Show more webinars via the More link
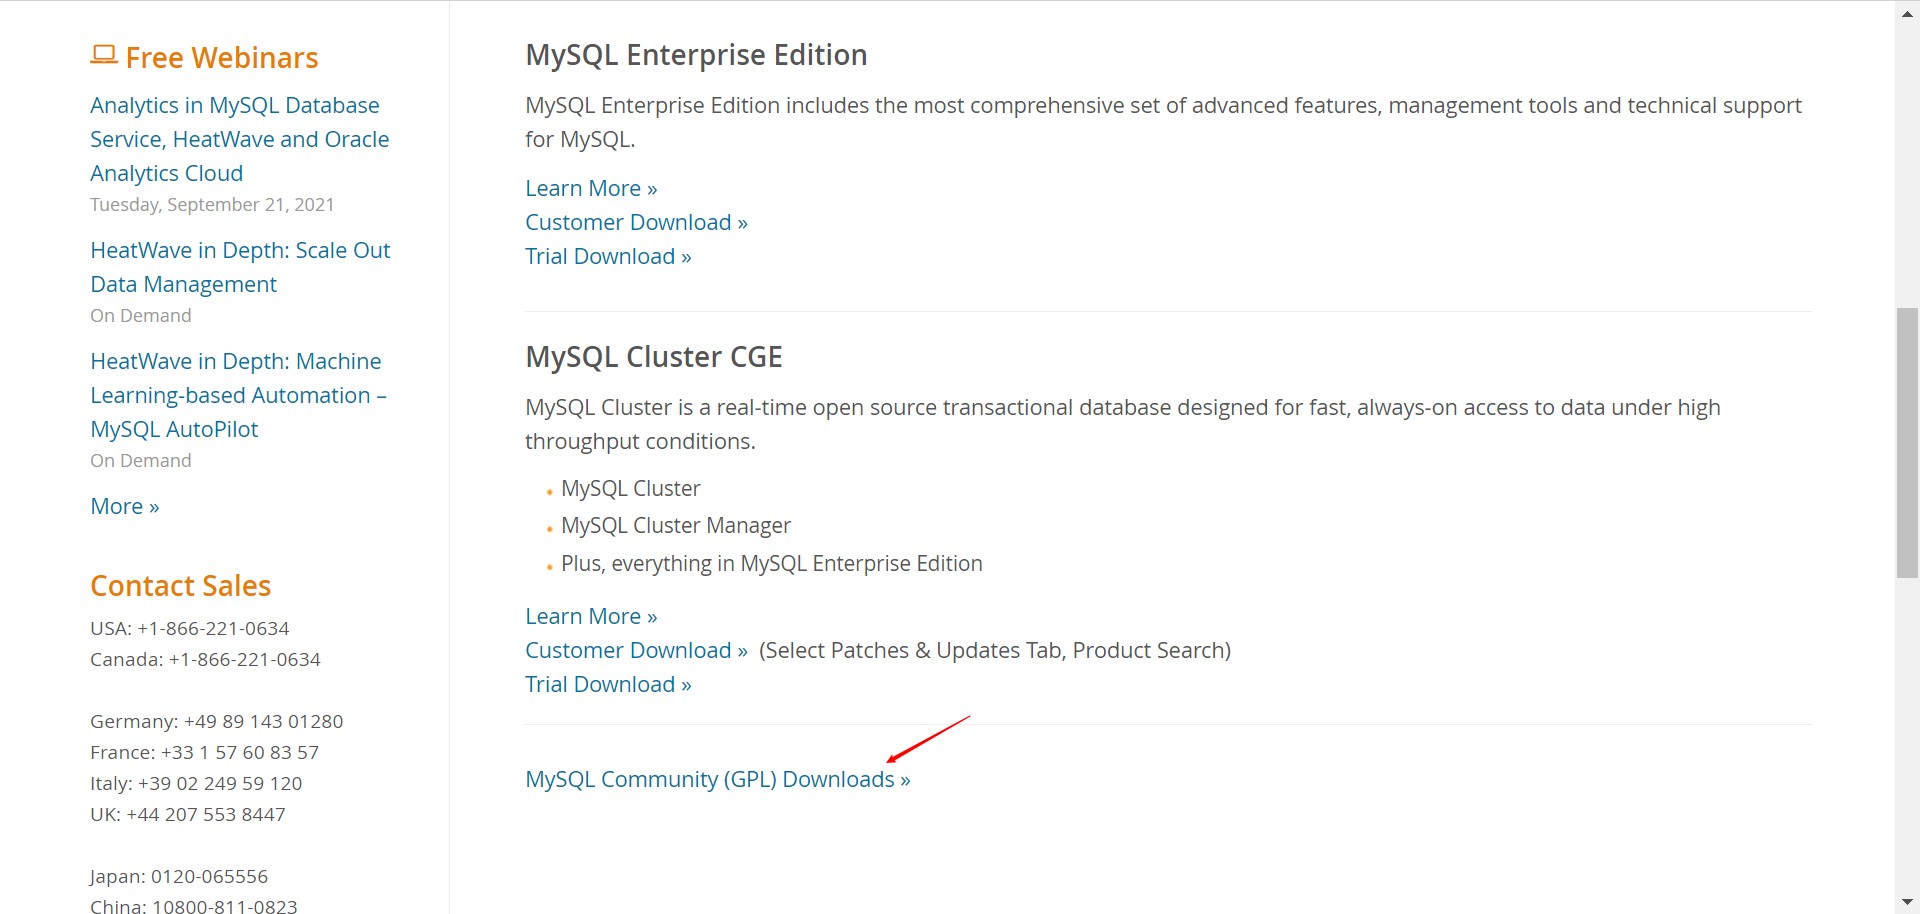This screenshot has width=1920, height=914. pos(124,506)
